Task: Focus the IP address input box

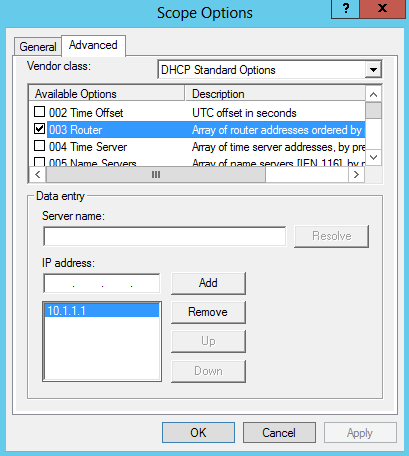Action: (x=102, y=284)
